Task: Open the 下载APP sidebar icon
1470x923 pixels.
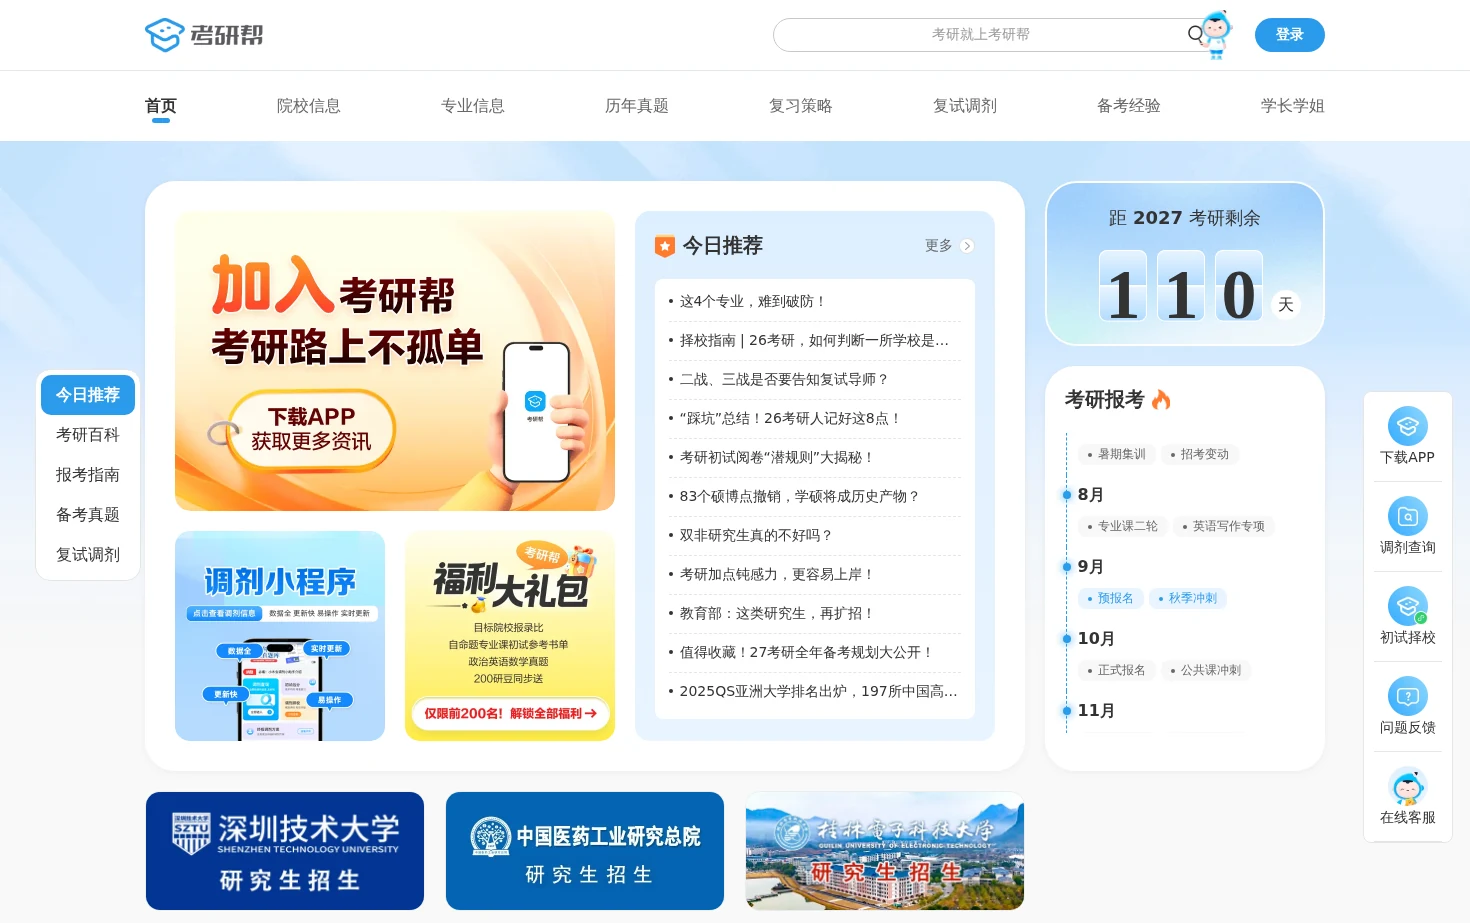Action: pyautogui.click(x=1407, y=427)
